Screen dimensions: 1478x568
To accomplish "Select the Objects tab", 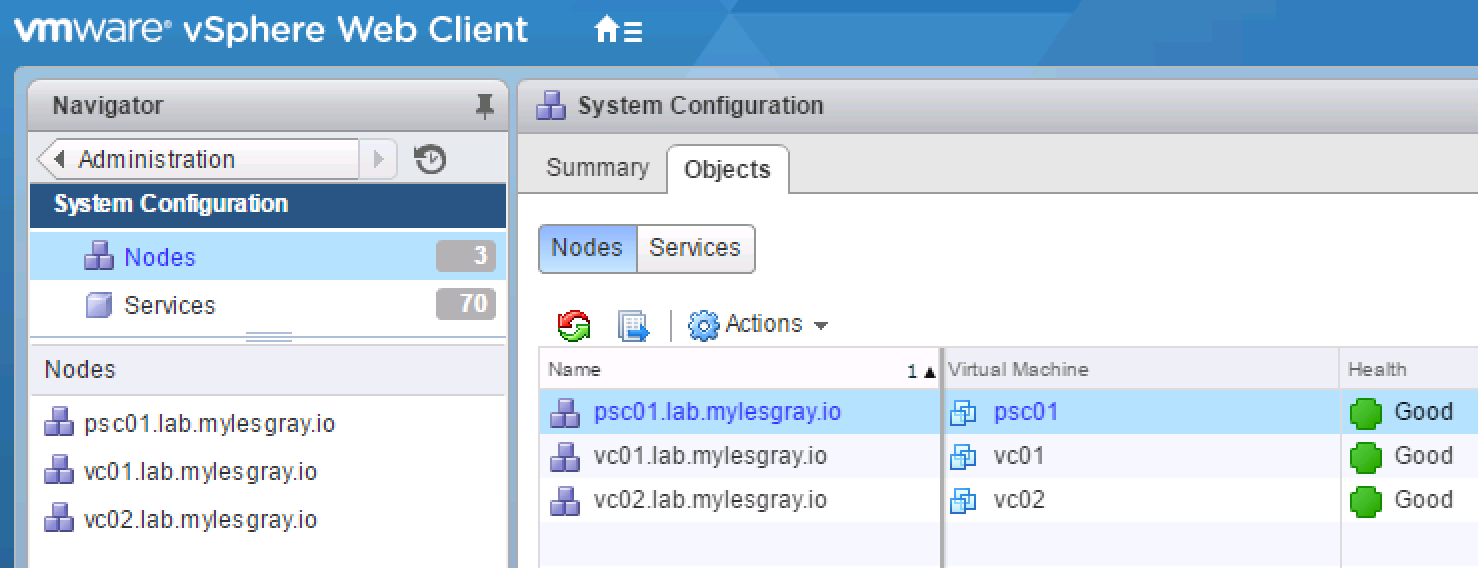I will point(727,169).
